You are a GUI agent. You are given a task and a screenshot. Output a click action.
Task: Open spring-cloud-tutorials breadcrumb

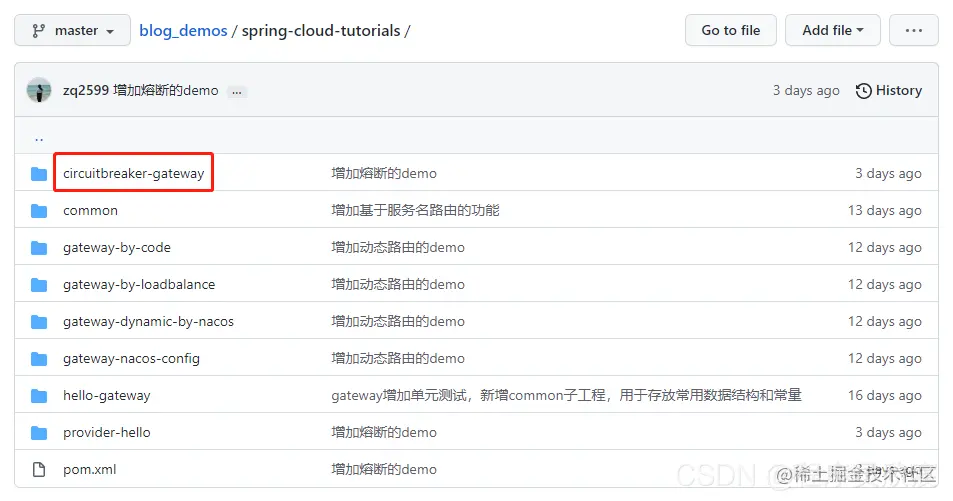(321, 30)
